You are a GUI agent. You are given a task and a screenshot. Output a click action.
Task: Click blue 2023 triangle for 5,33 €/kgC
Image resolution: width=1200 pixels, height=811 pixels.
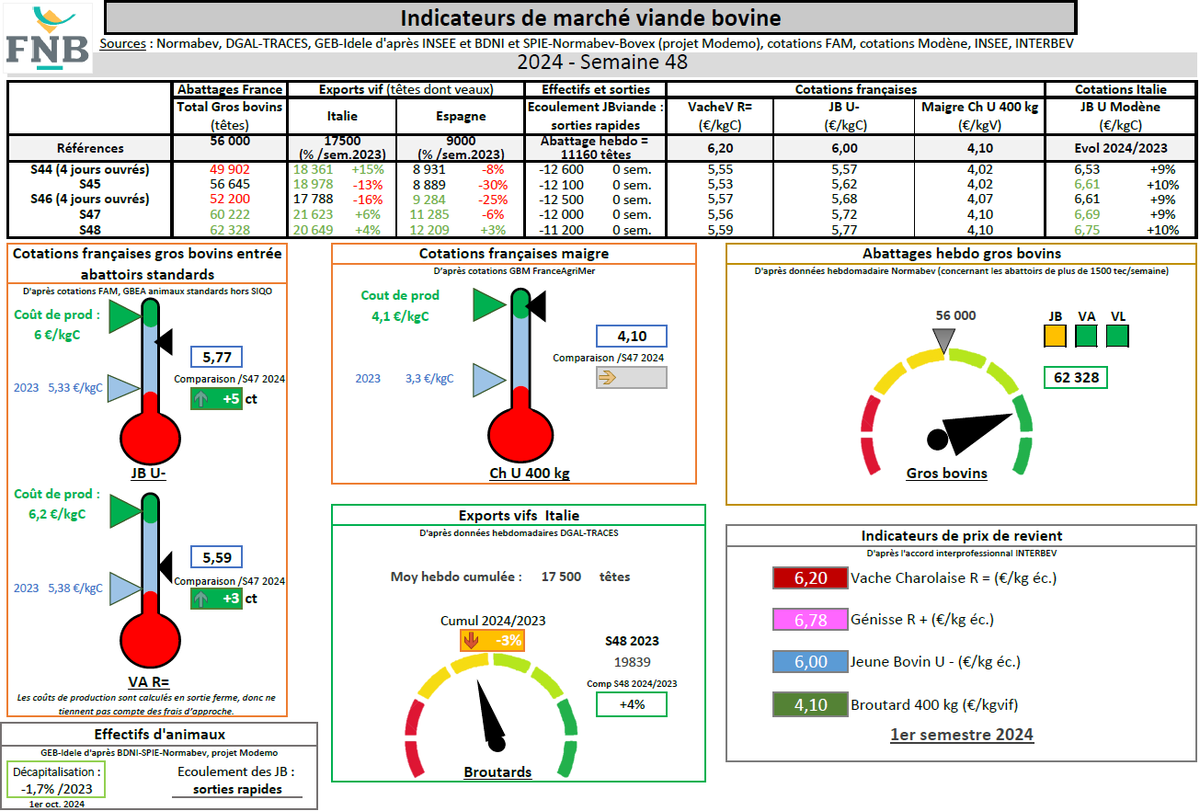click(x=123, y=387)
